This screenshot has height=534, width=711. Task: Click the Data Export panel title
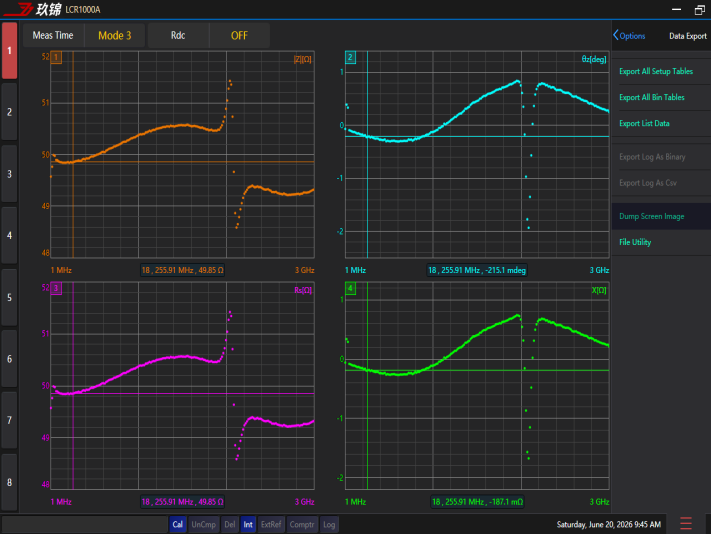[687, 36]
